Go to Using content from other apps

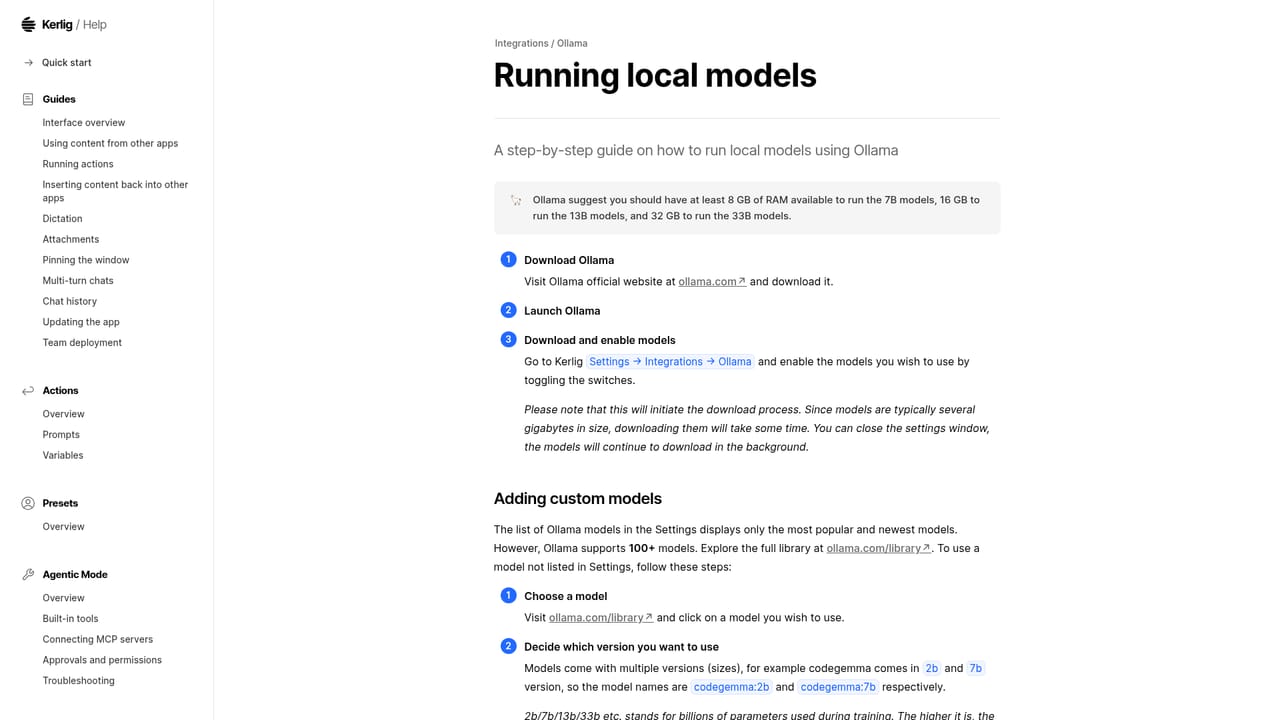110,143
